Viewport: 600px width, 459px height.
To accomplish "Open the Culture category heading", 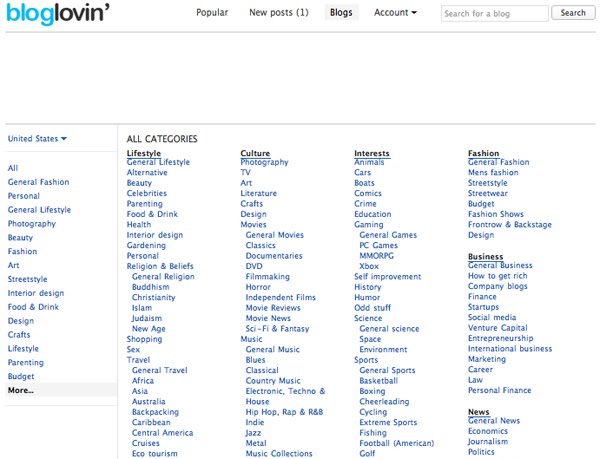I will click(x=255, y=153).
